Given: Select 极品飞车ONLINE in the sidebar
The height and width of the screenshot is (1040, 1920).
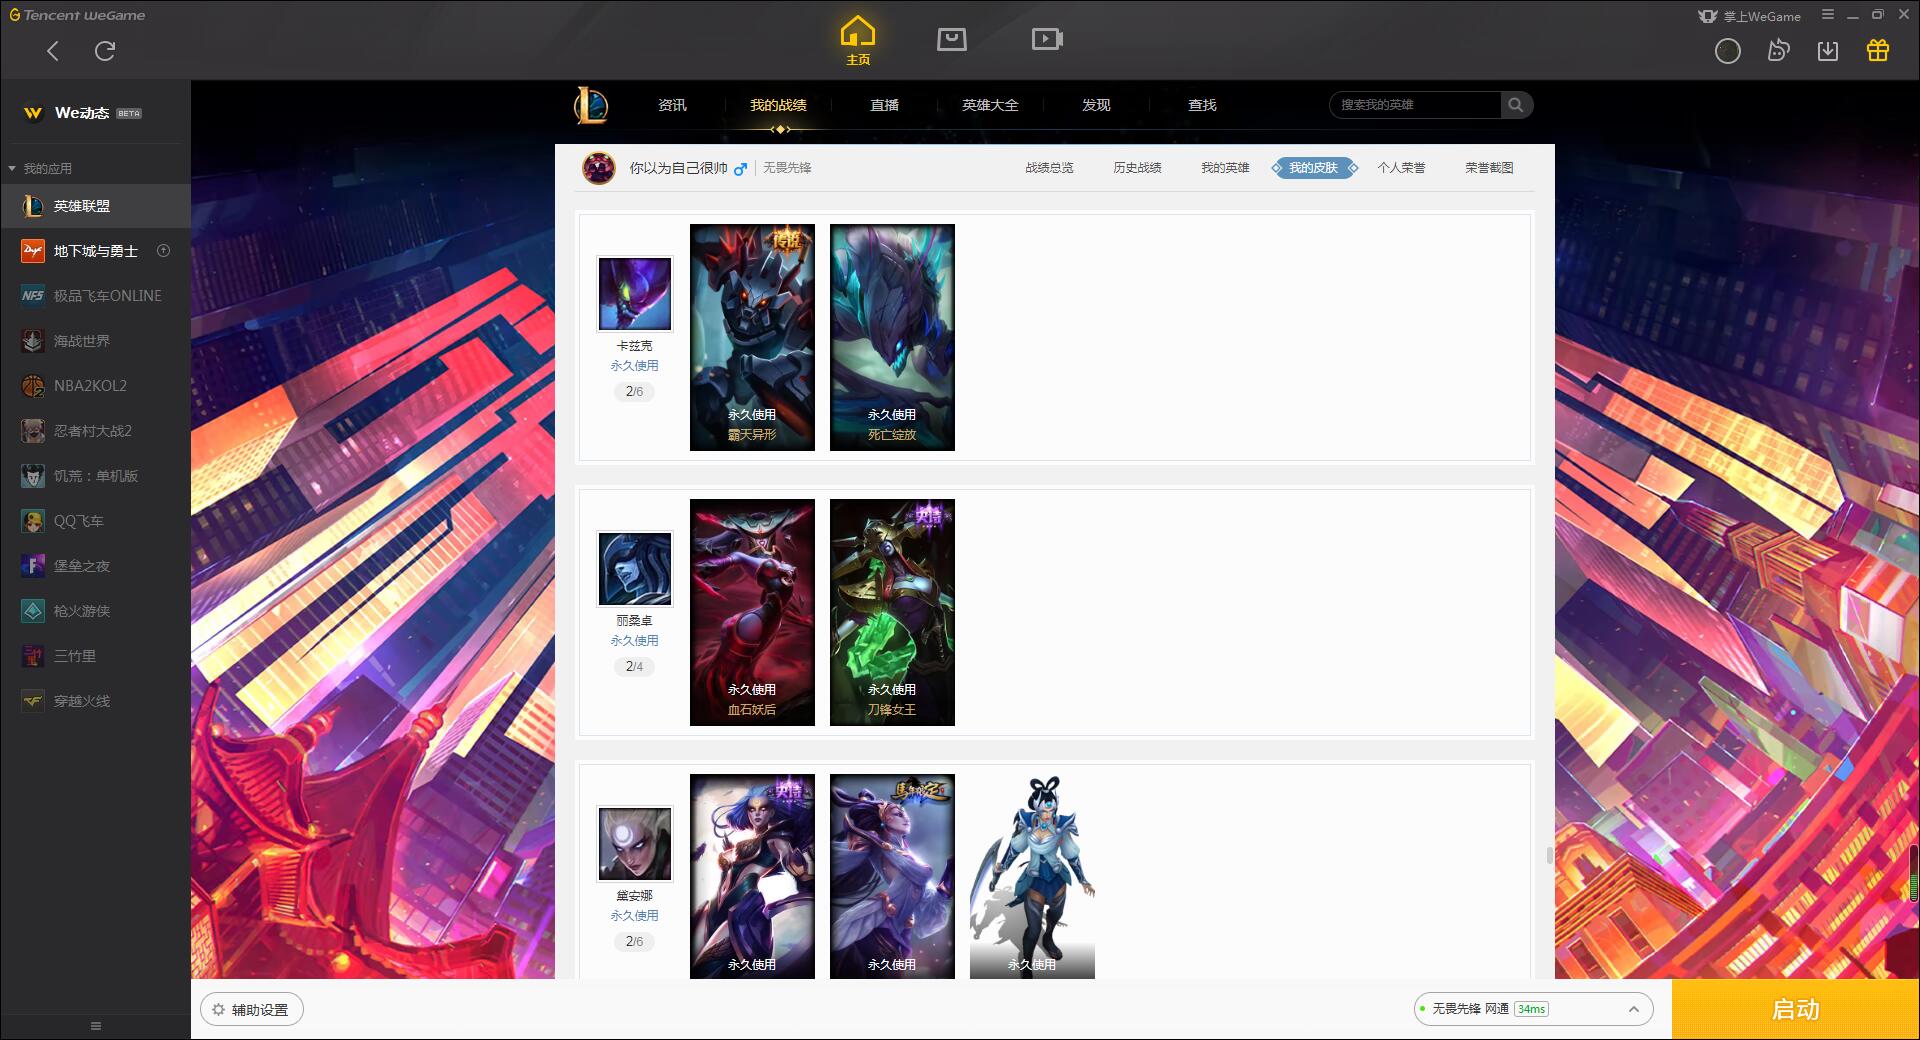Looking at the screenshot, I should 96,296.
